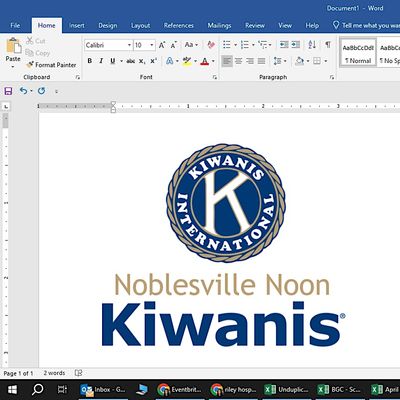Open the highlight color dropdown arrow
This screenshot has height=400, width=400.
195,61
